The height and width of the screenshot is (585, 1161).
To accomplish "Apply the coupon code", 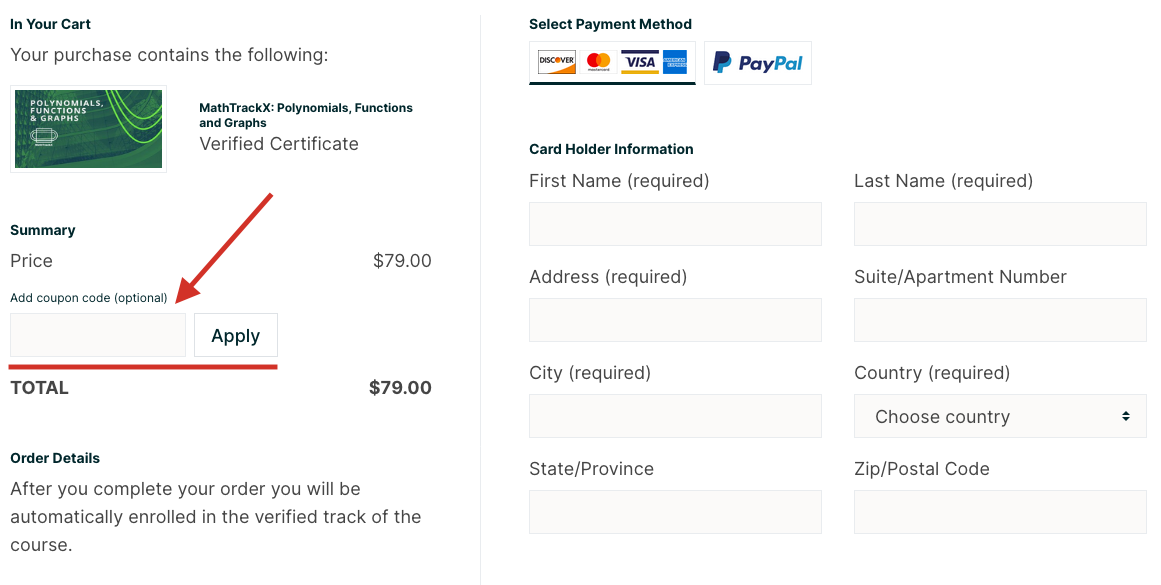I will [x=235, y=335].
